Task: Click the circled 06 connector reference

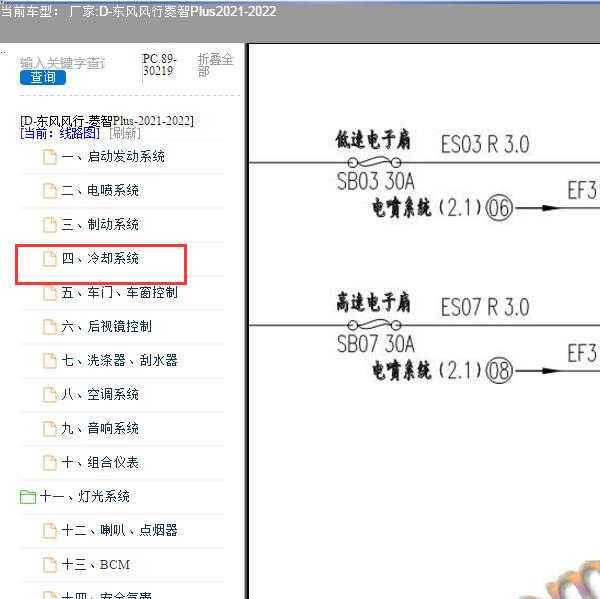Action: 499,208
